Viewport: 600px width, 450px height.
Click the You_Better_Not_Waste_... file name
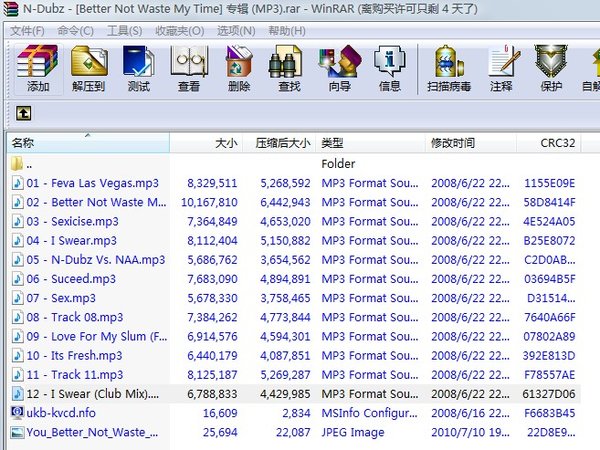coord(92,432)
